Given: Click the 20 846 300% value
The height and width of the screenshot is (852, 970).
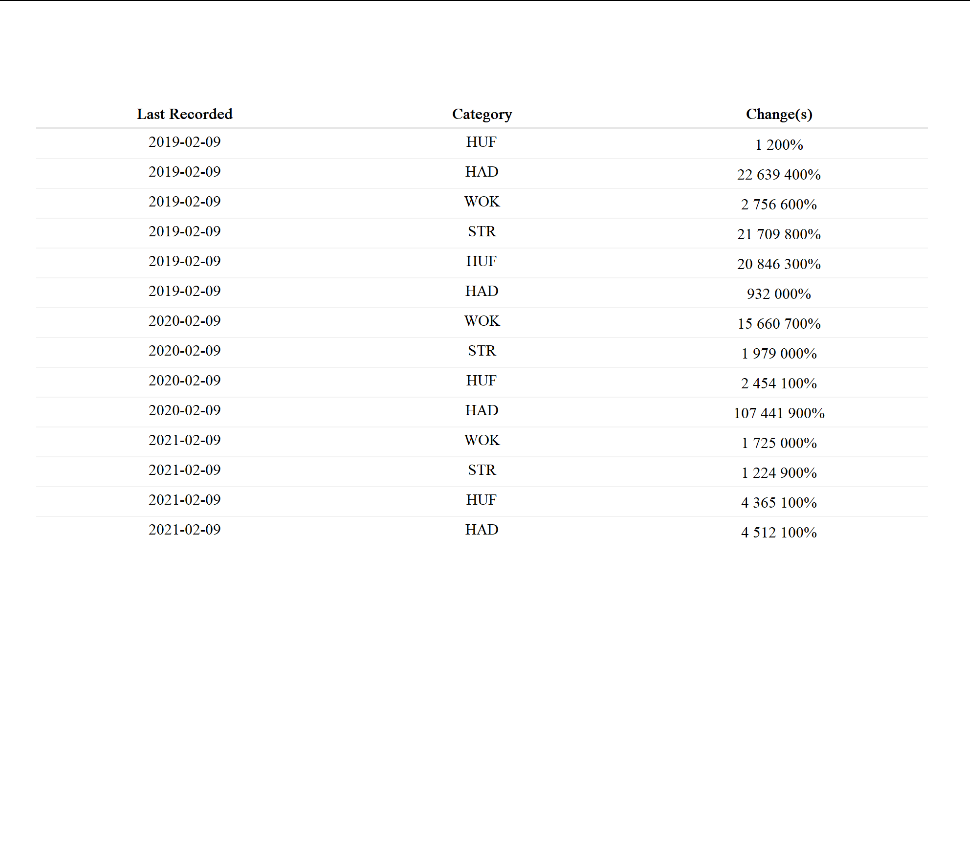Looking at the screenshot, I should (x=778, y=264).
